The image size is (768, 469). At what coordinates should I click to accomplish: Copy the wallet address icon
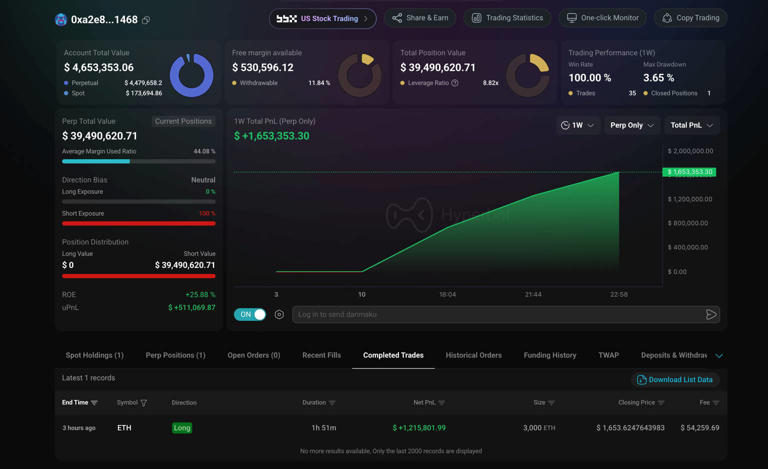click(146, 20)
